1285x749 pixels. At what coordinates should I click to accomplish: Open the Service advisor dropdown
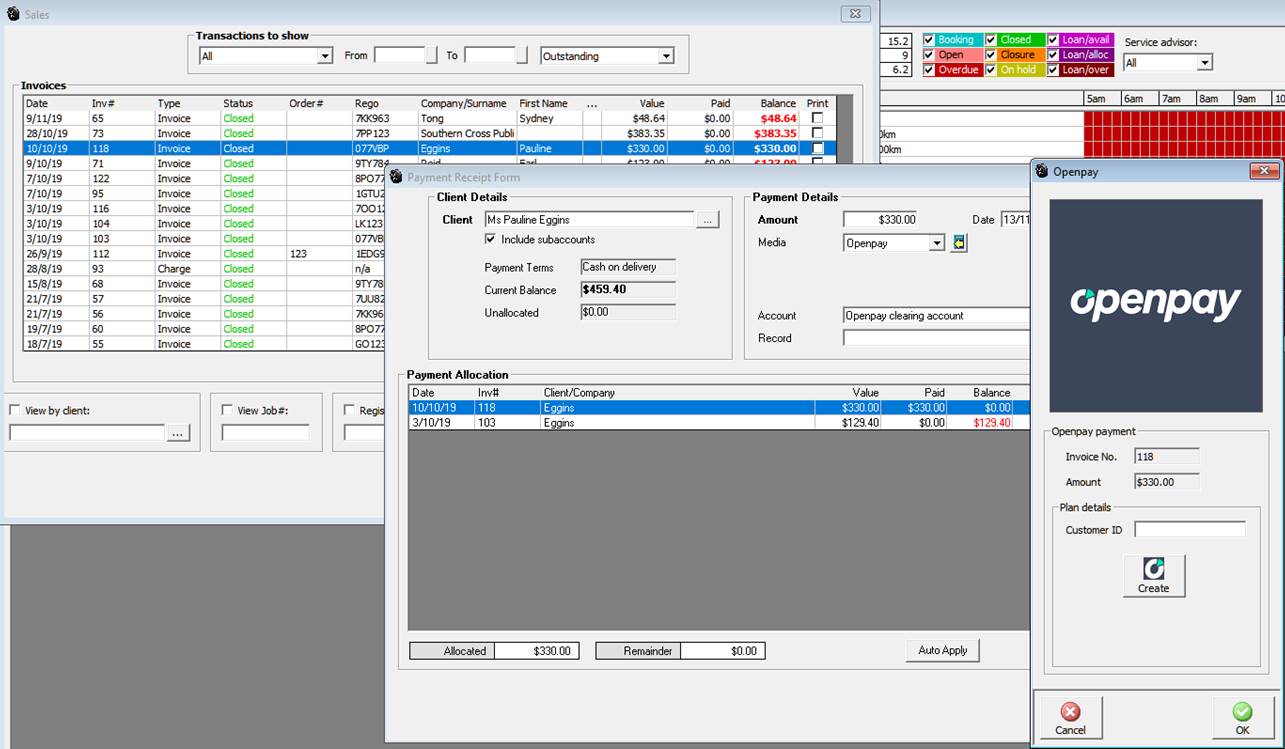pyautogui.click(x=1205, y=63)
